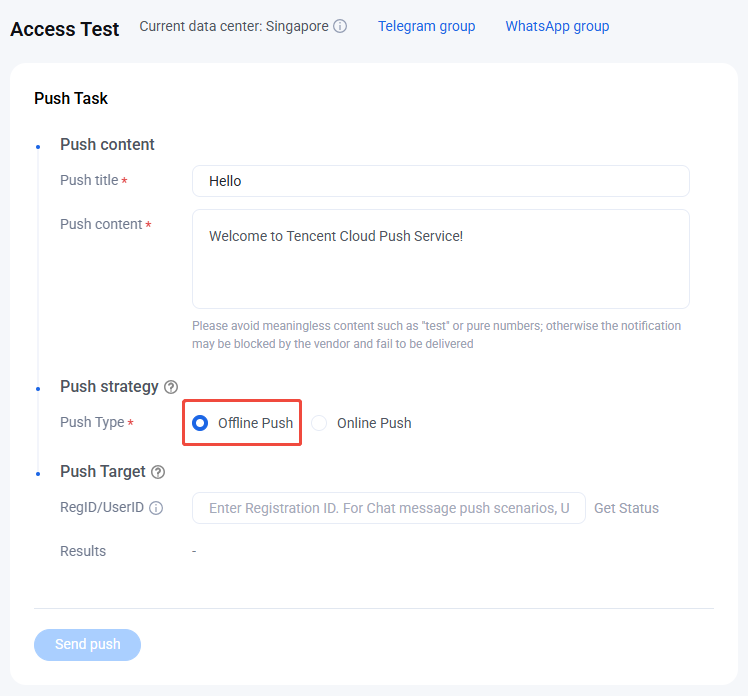Click the RegID/UserID info icon
Viewport: 748px width, 696px height.
(156, 508)
